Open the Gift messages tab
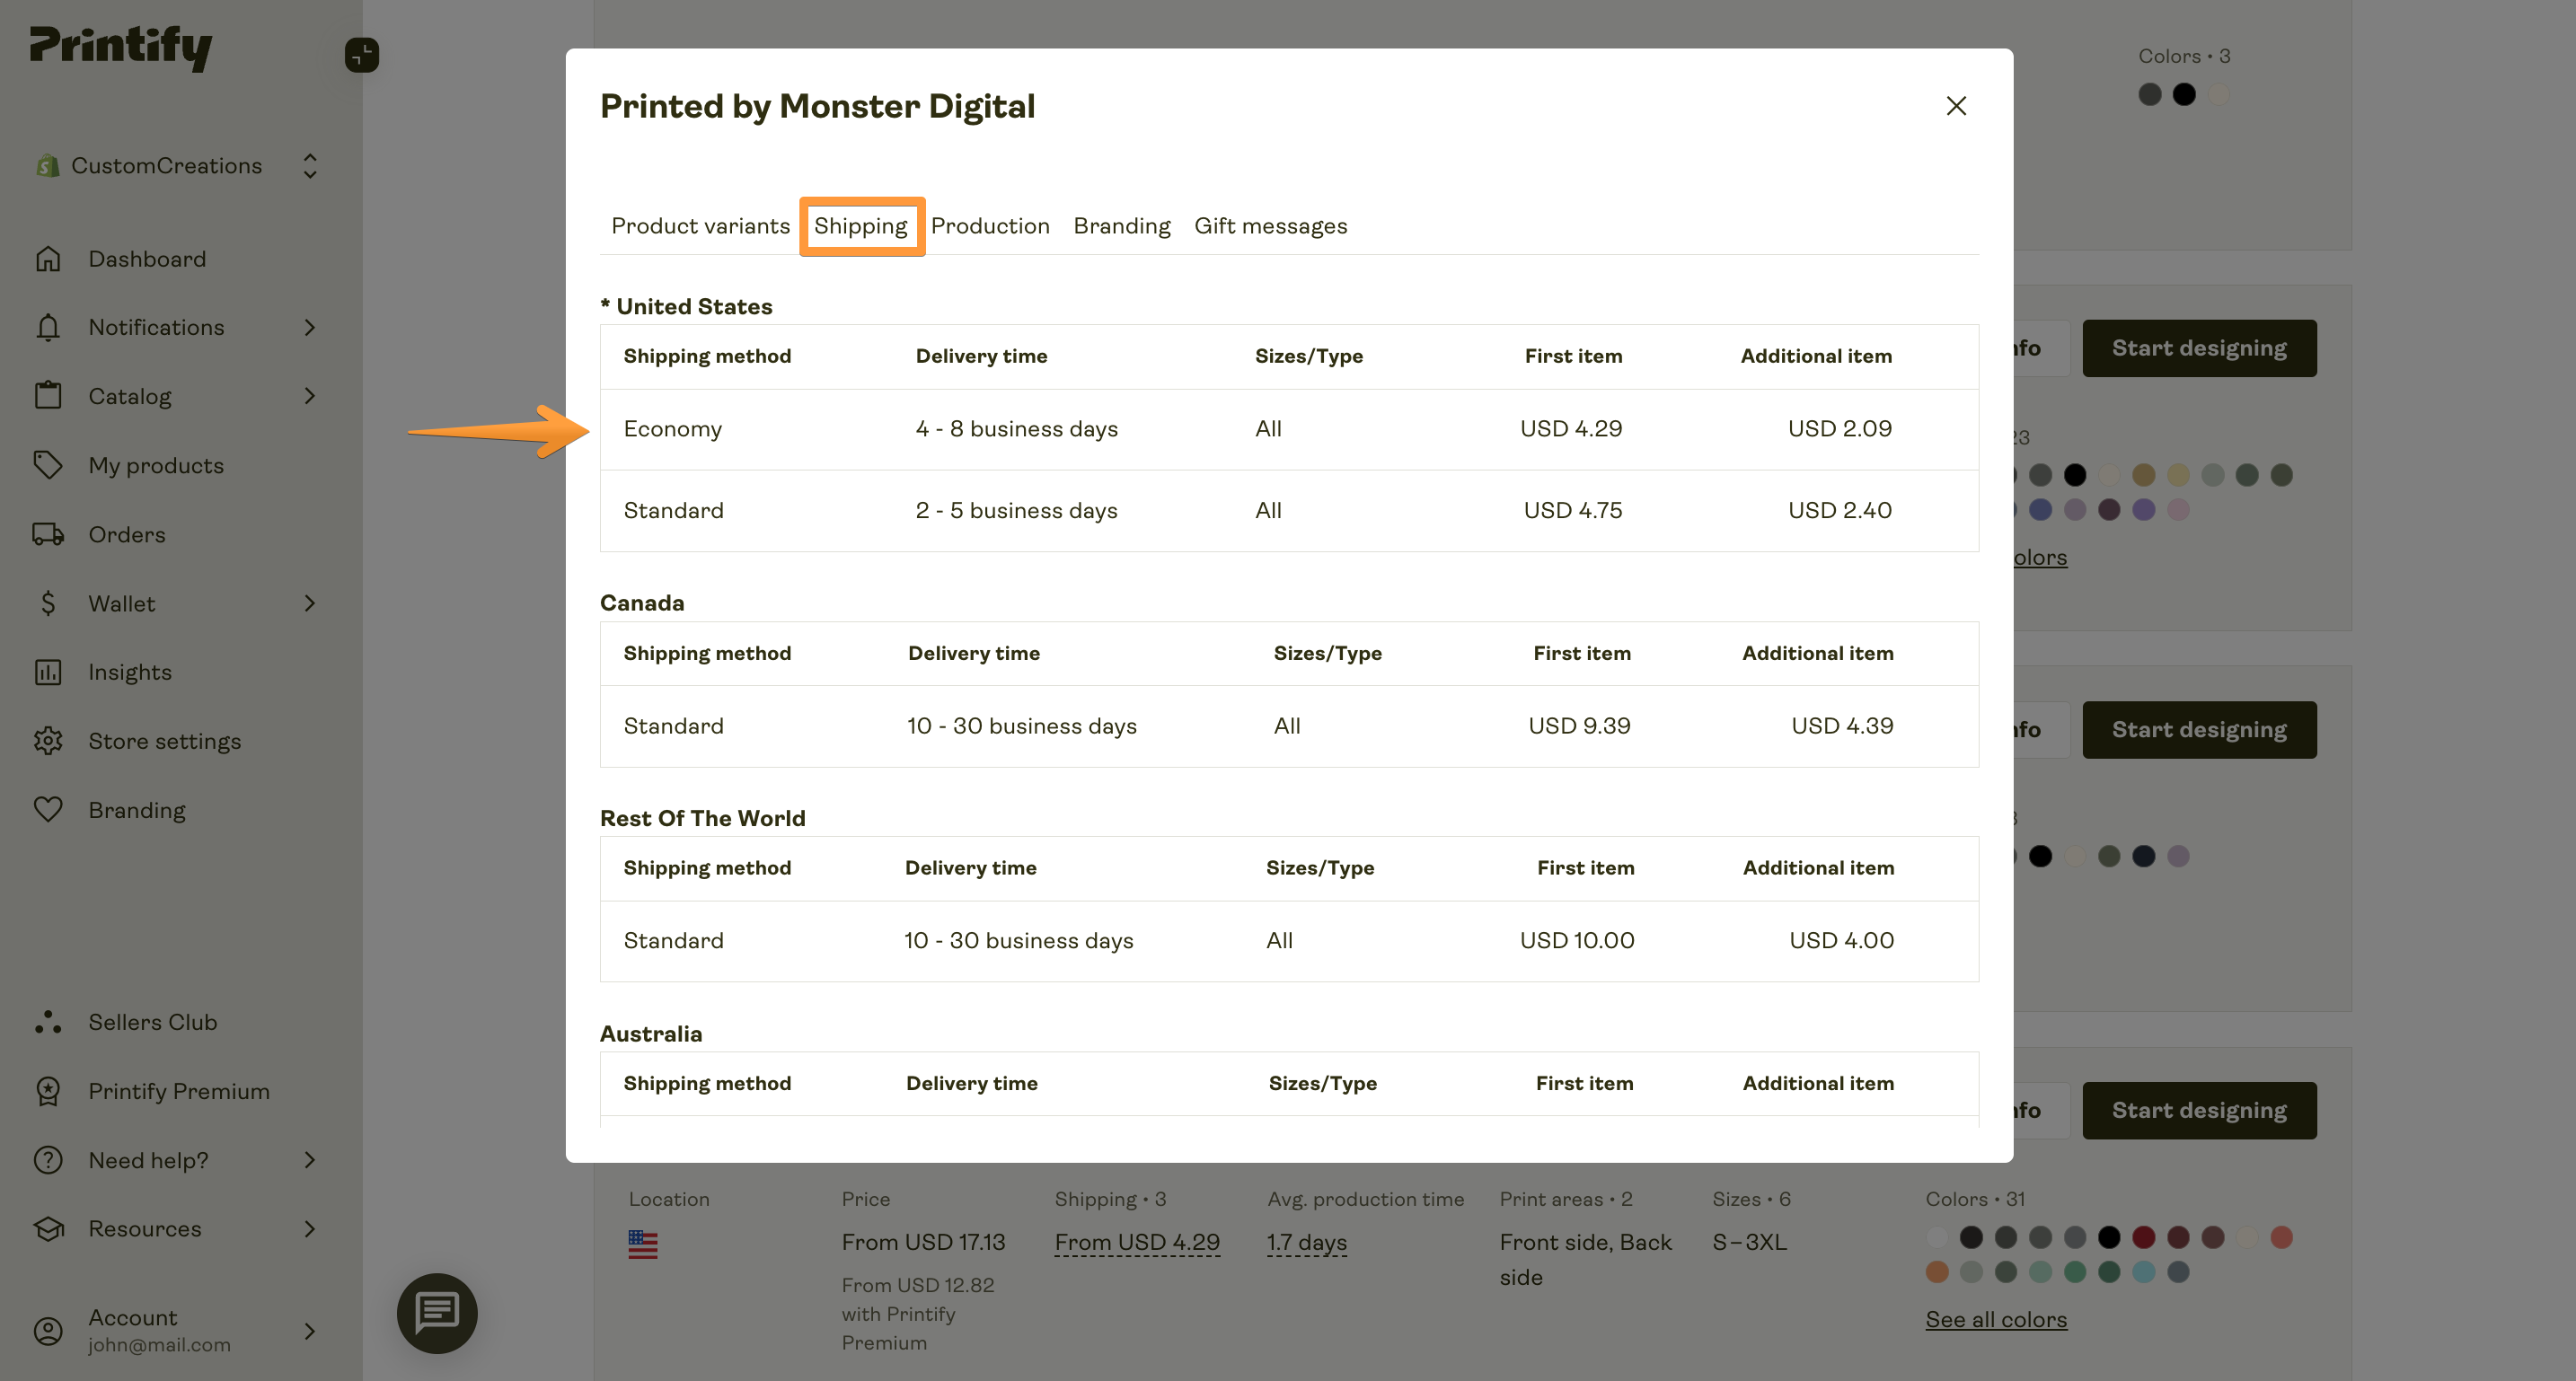2576x1381 pixels. (x=1270, y=225)
